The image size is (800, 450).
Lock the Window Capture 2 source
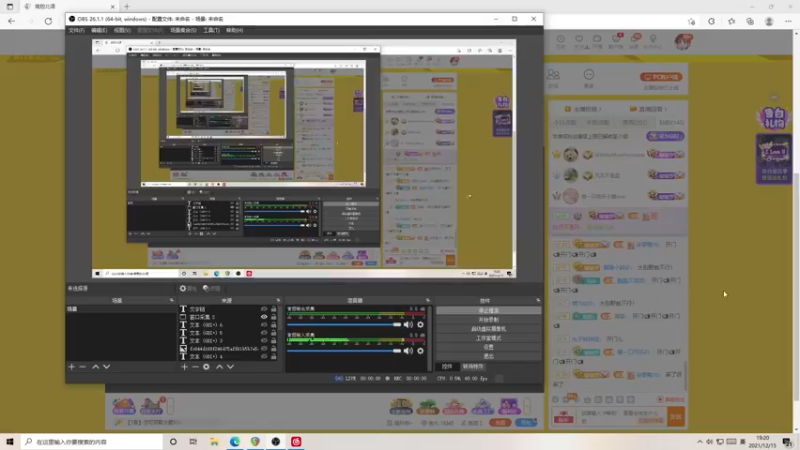click(x=273, y=317)
